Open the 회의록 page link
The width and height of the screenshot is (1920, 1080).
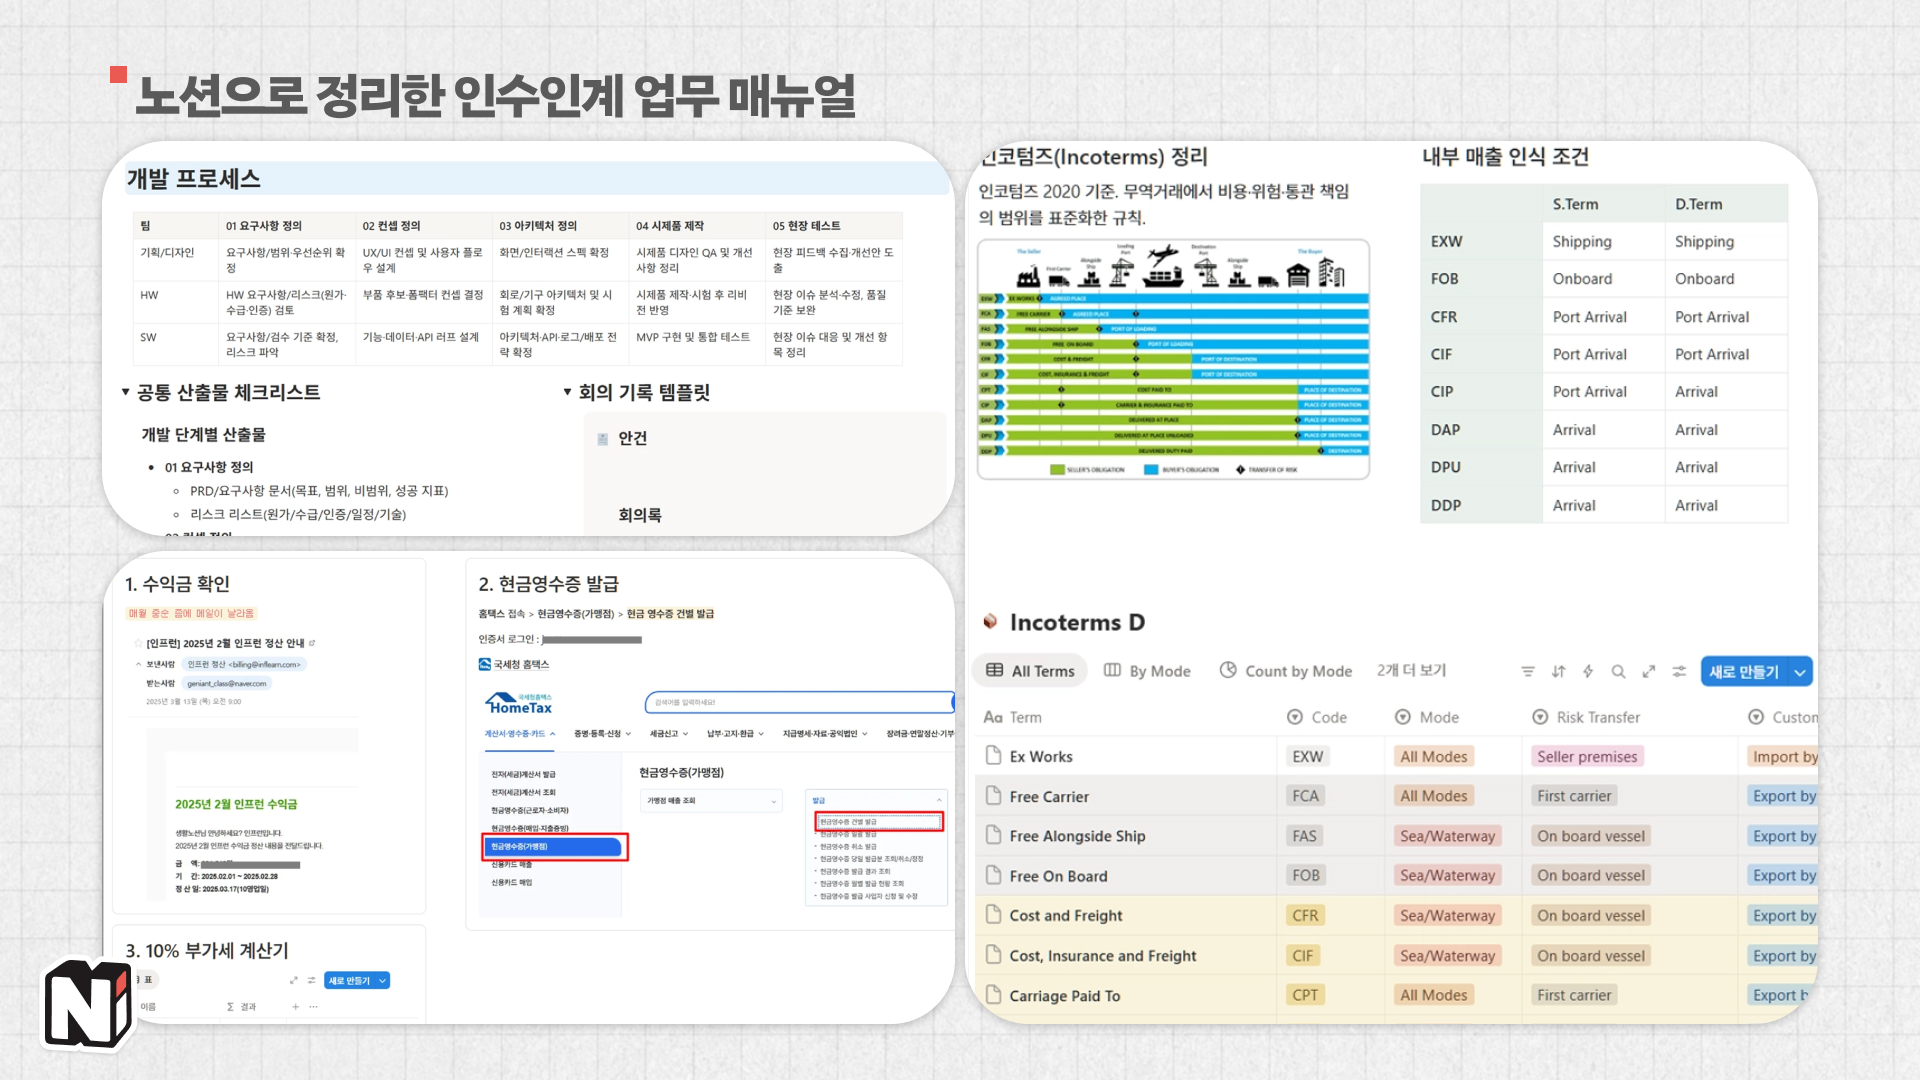pos(640,515)
